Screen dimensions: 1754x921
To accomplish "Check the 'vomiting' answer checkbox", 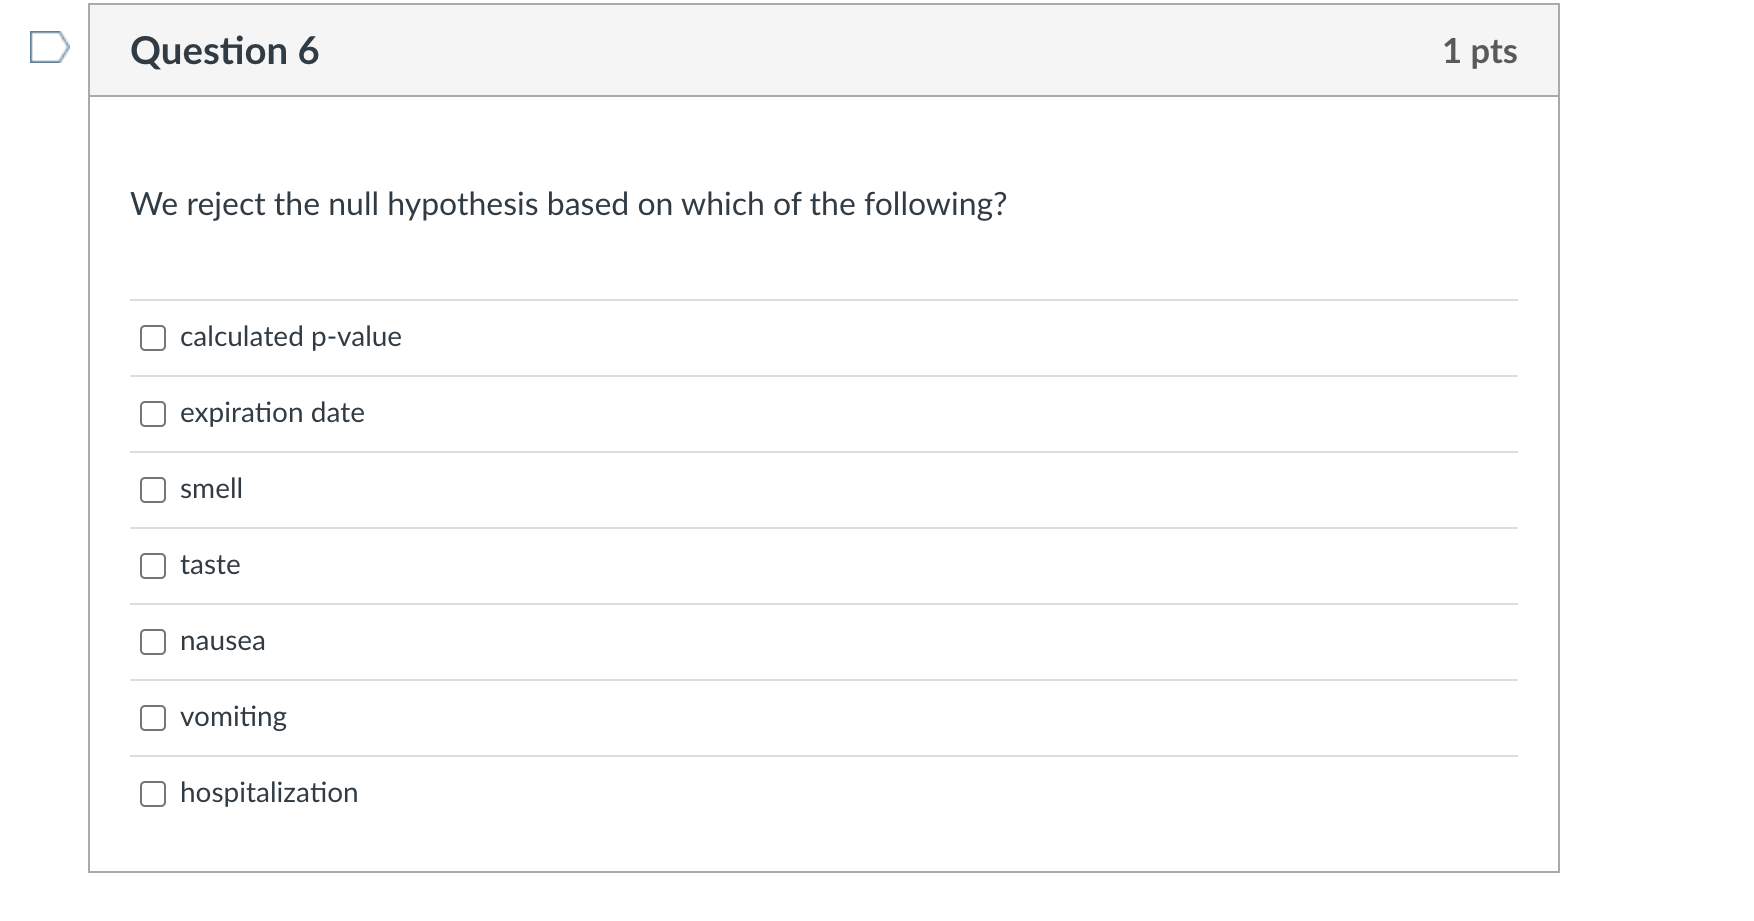I will pyautogui.click(x=152, y=718).
